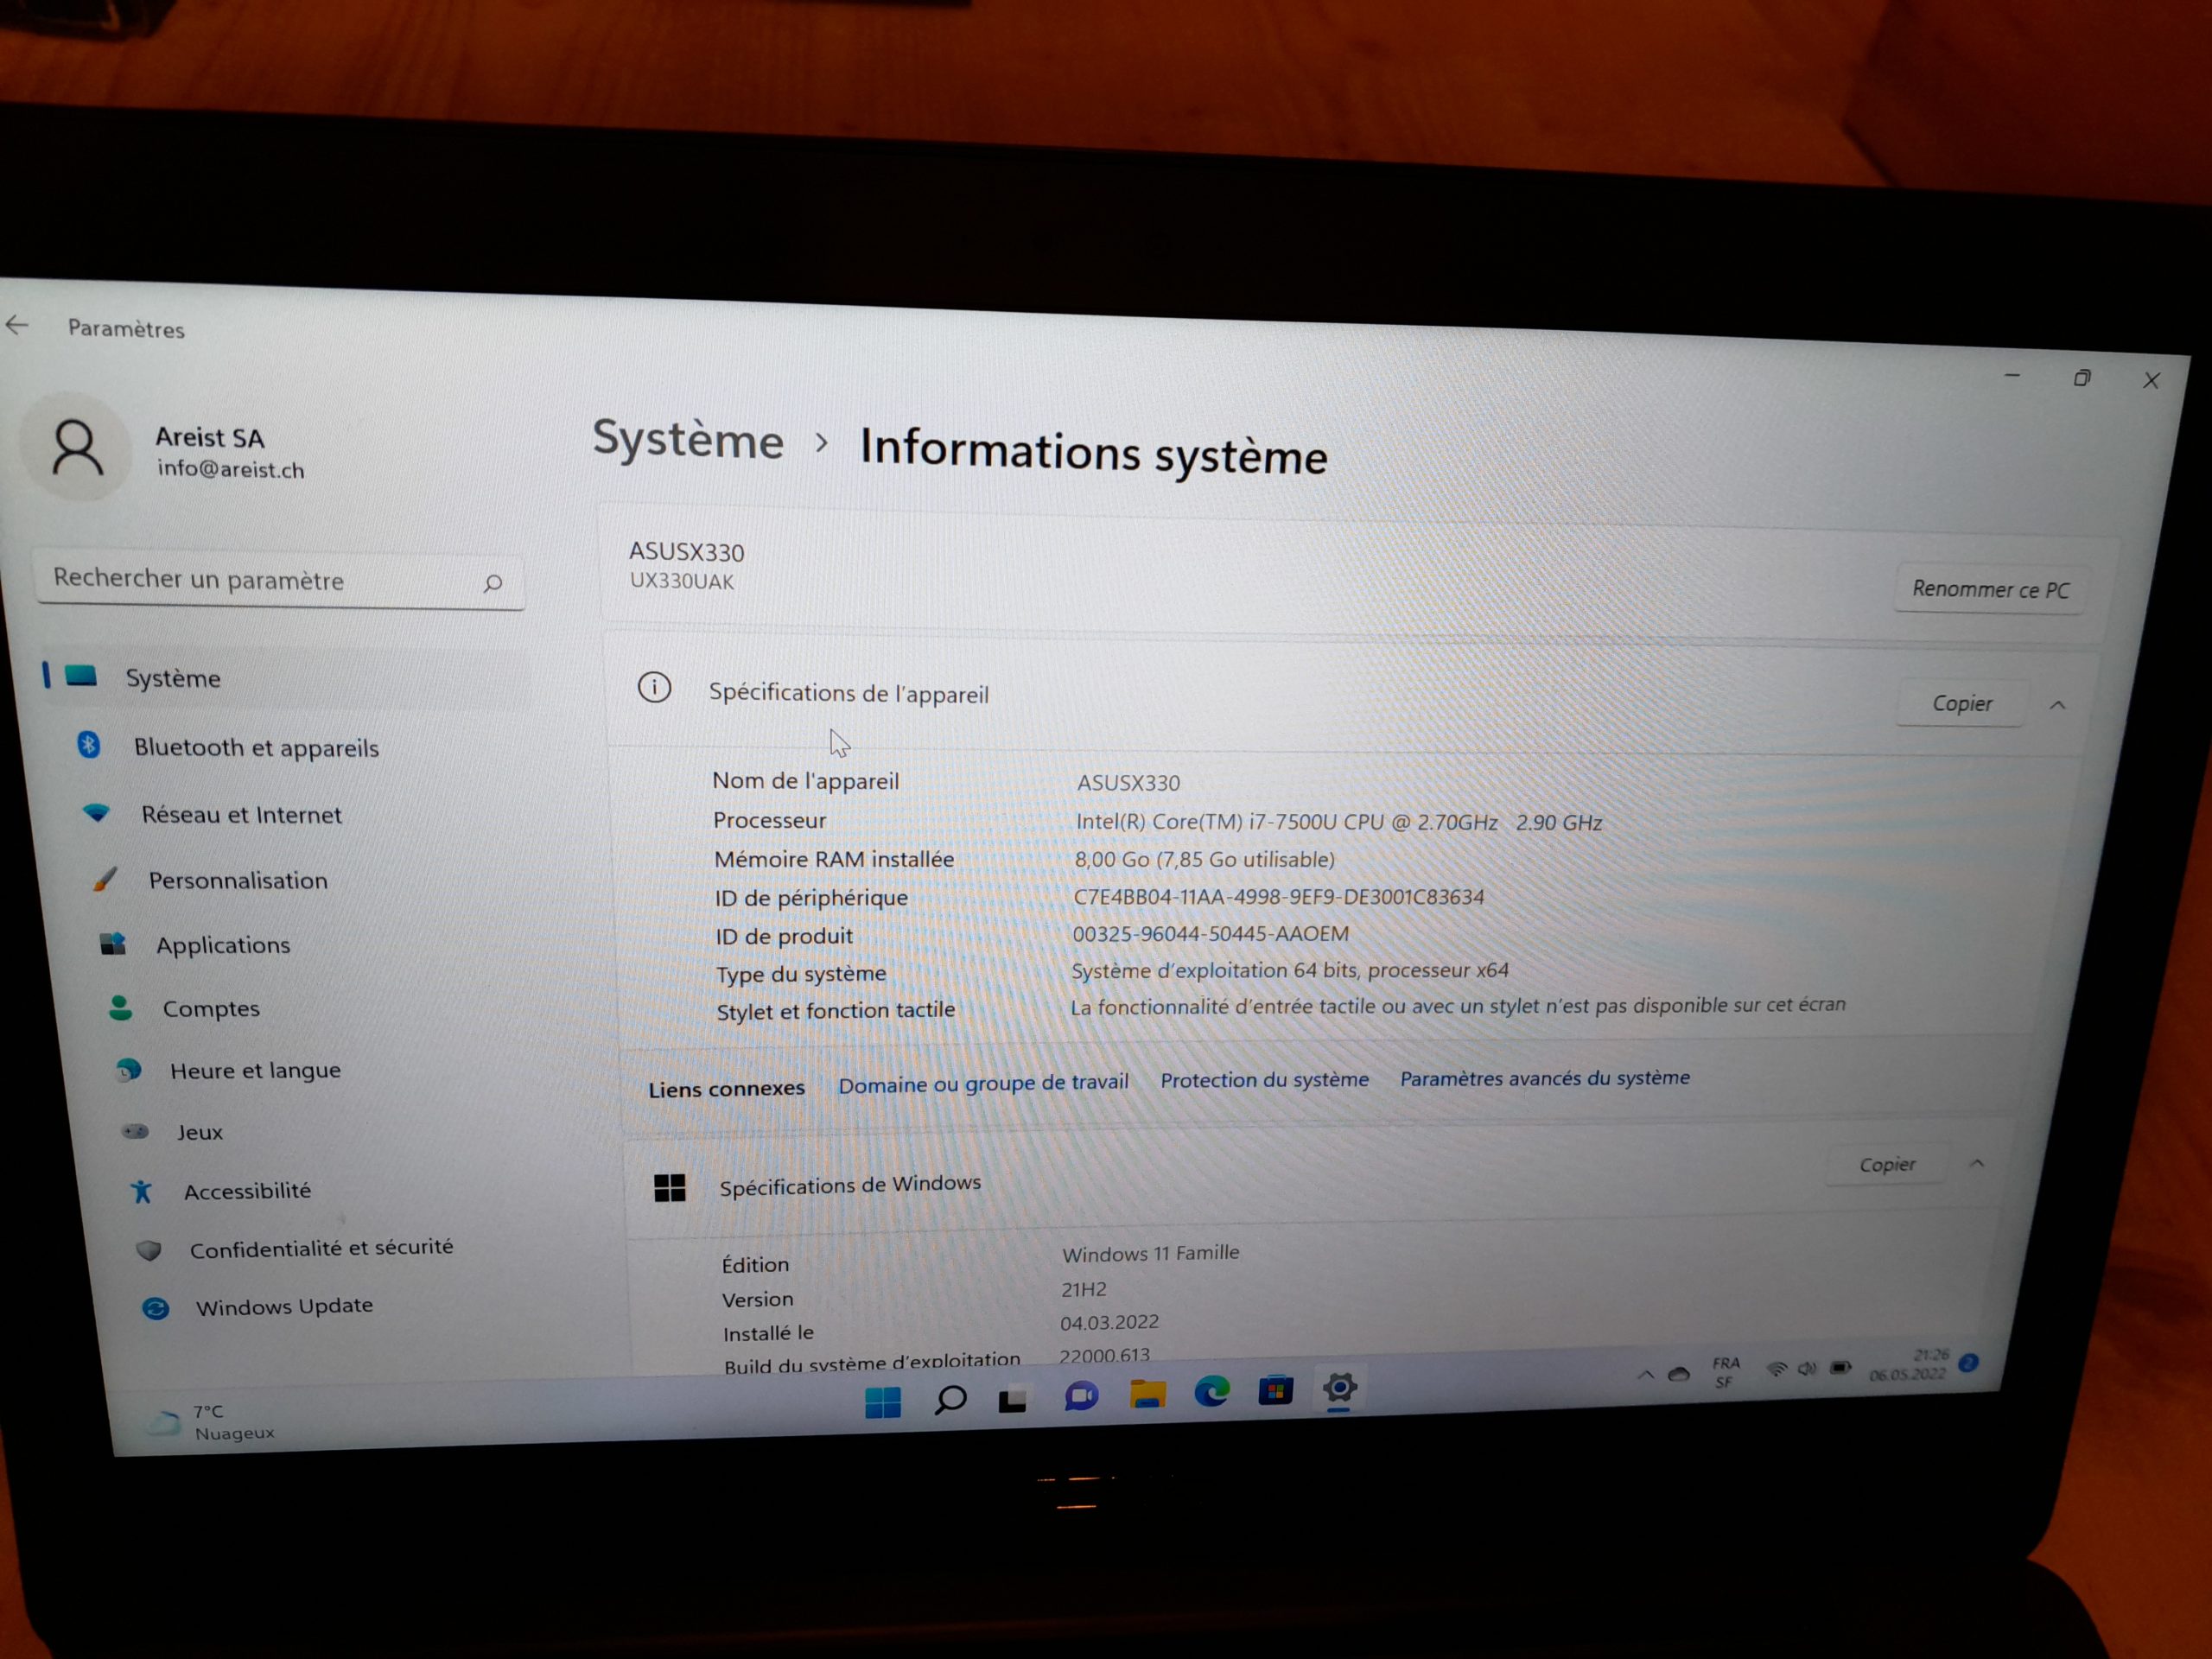
Task: Open the weather widget showing 7°C Nuageux
Action: 210,1421
